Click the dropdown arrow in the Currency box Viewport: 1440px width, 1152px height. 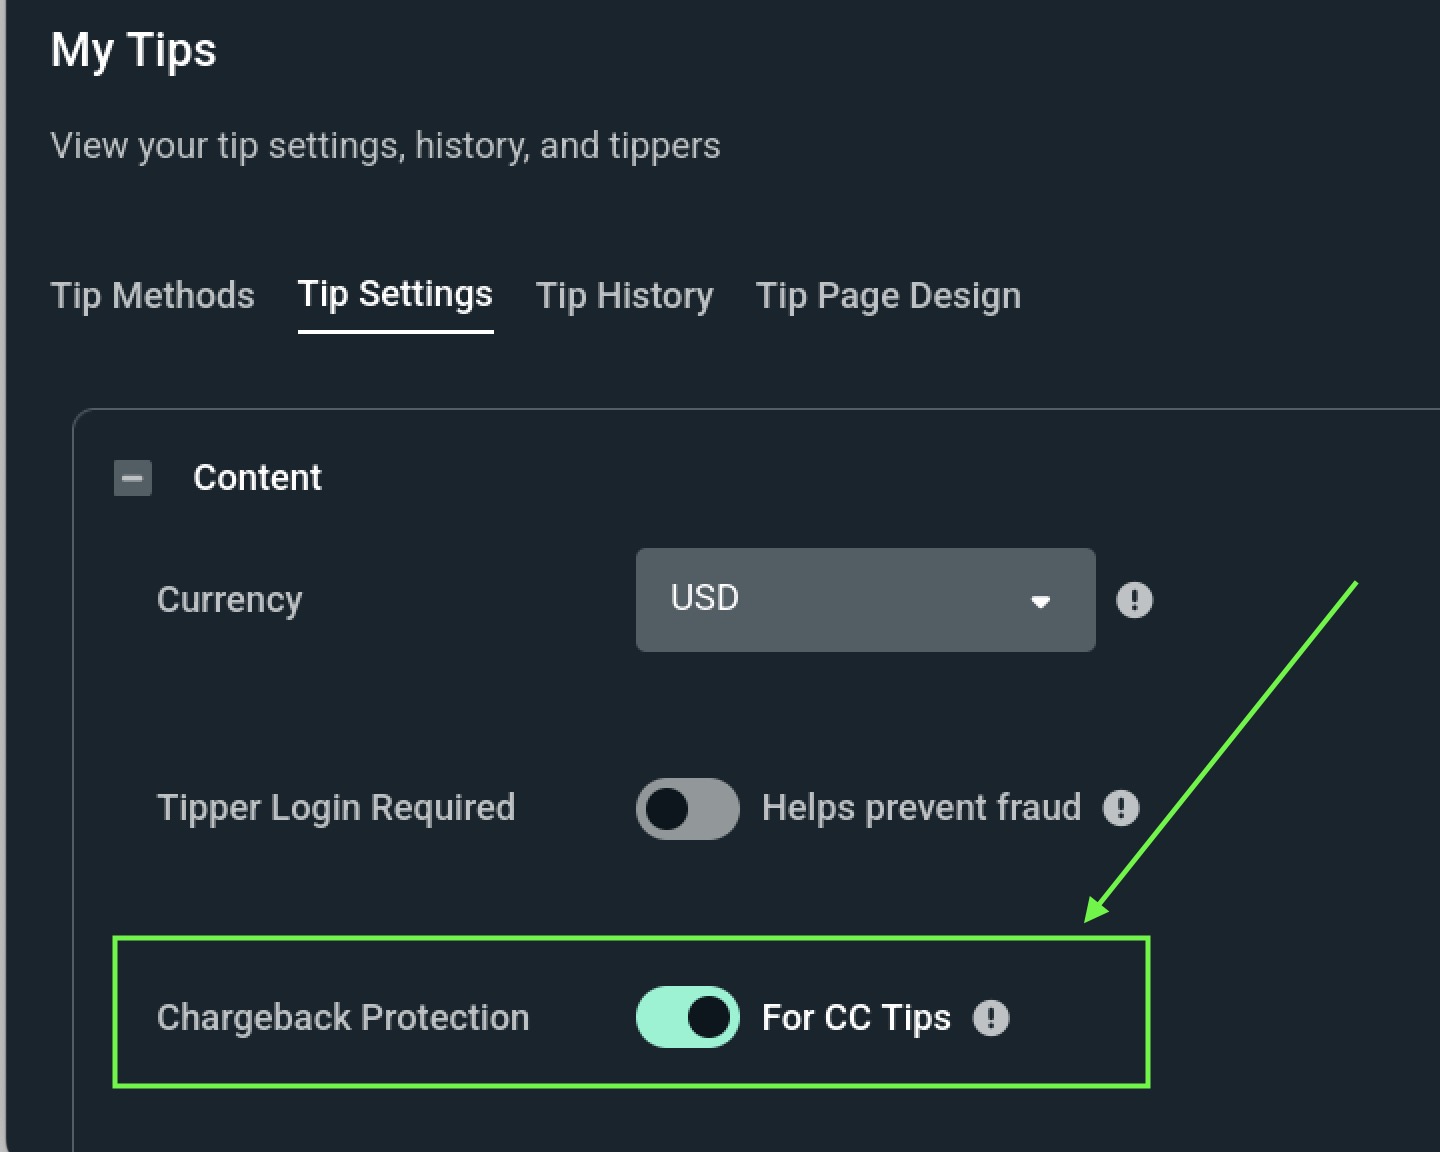(x=1040, y=601)
